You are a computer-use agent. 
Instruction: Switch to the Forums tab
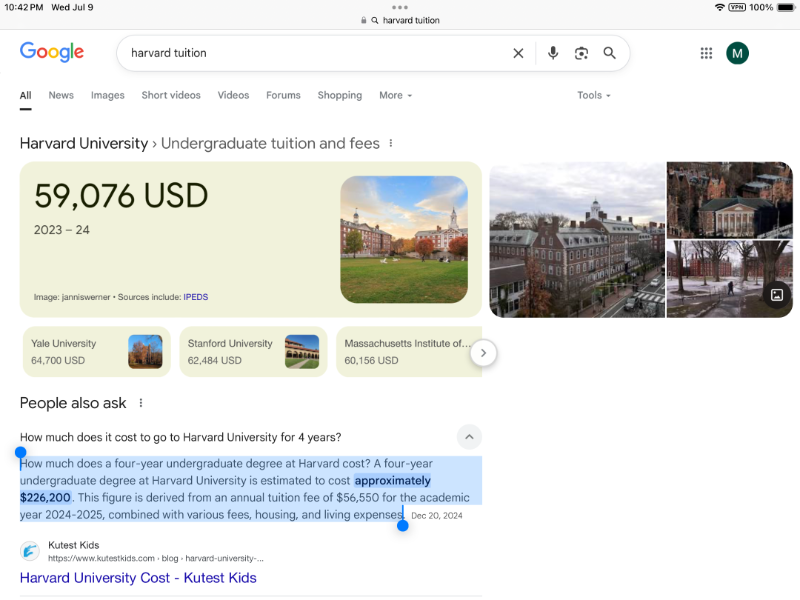click(283, 95)
